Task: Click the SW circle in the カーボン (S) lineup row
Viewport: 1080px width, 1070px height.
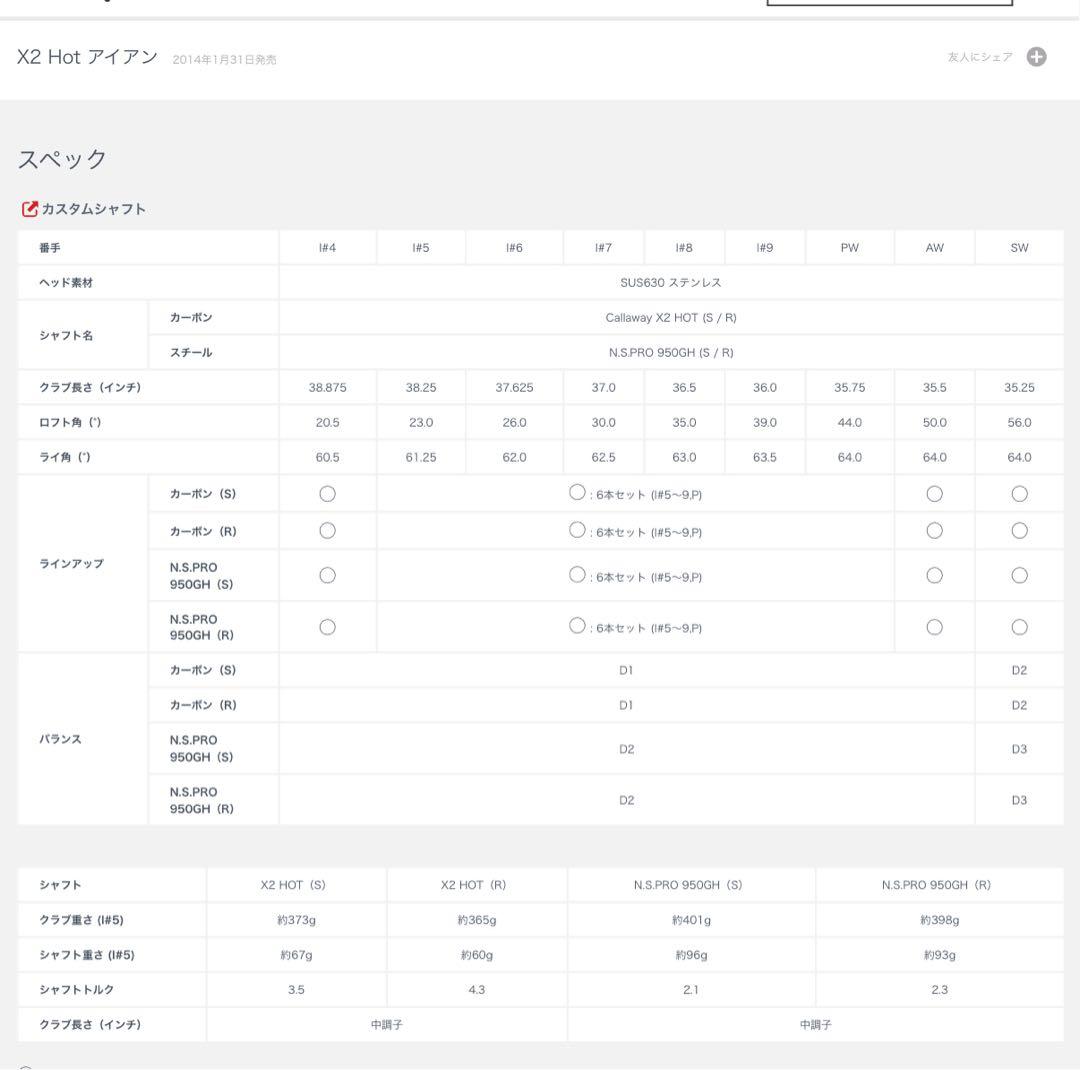Action: click(1019, 493)
